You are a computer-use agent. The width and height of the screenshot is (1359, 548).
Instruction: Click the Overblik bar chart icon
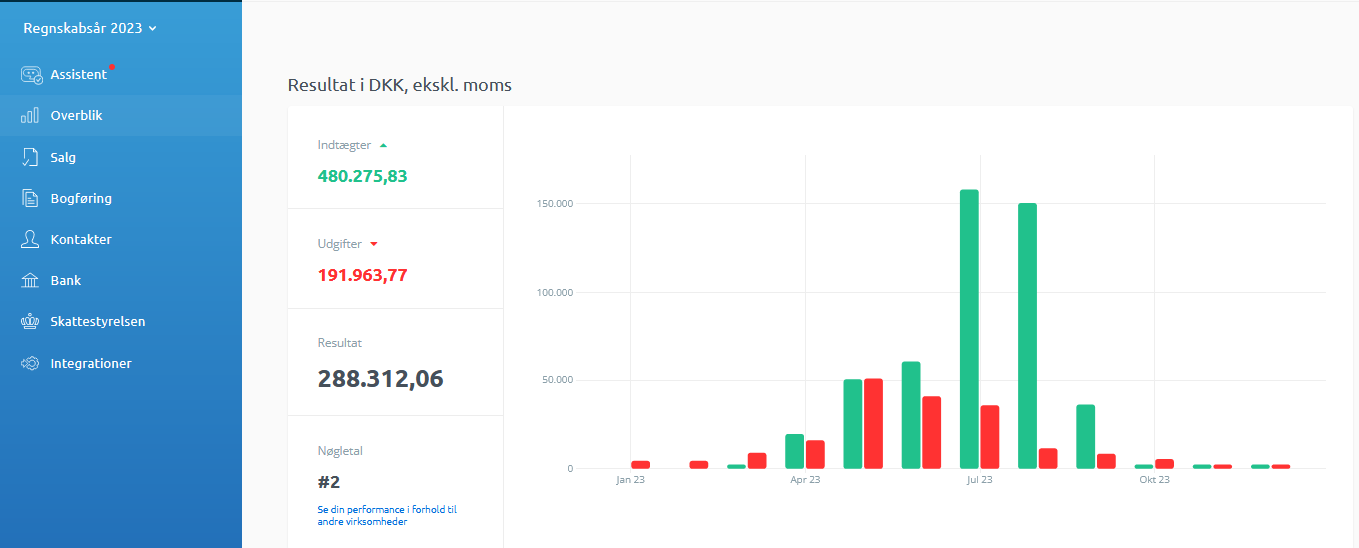30,116
